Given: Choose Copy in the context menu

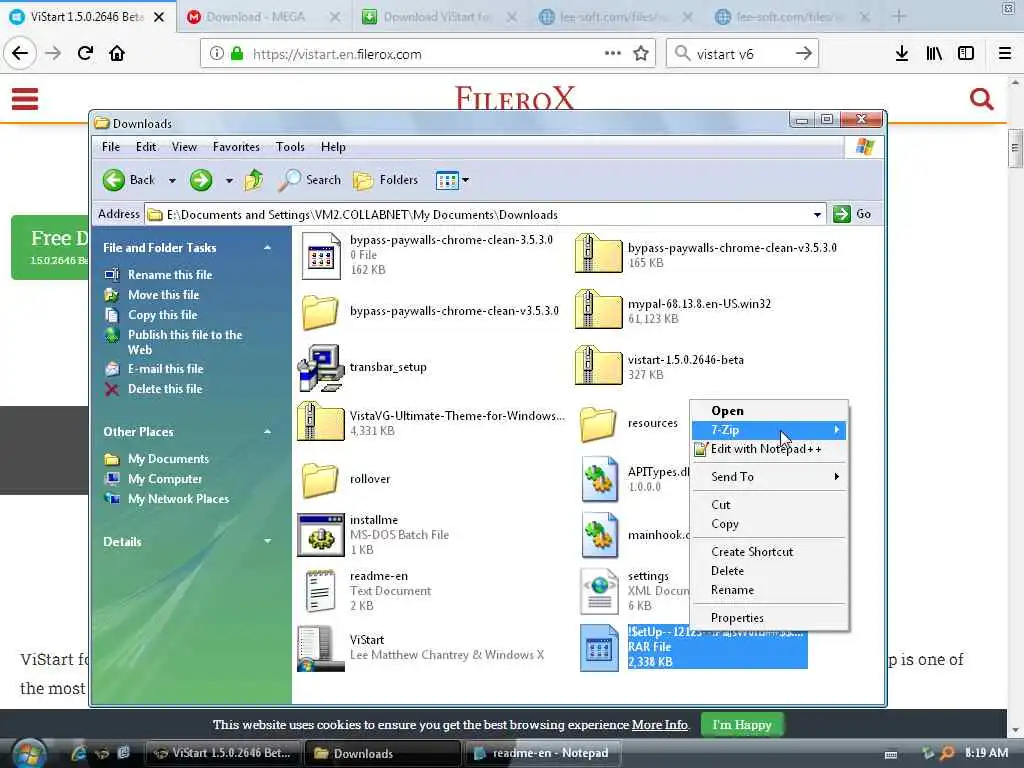Looking at the screenshot, I should click(769, 524).
